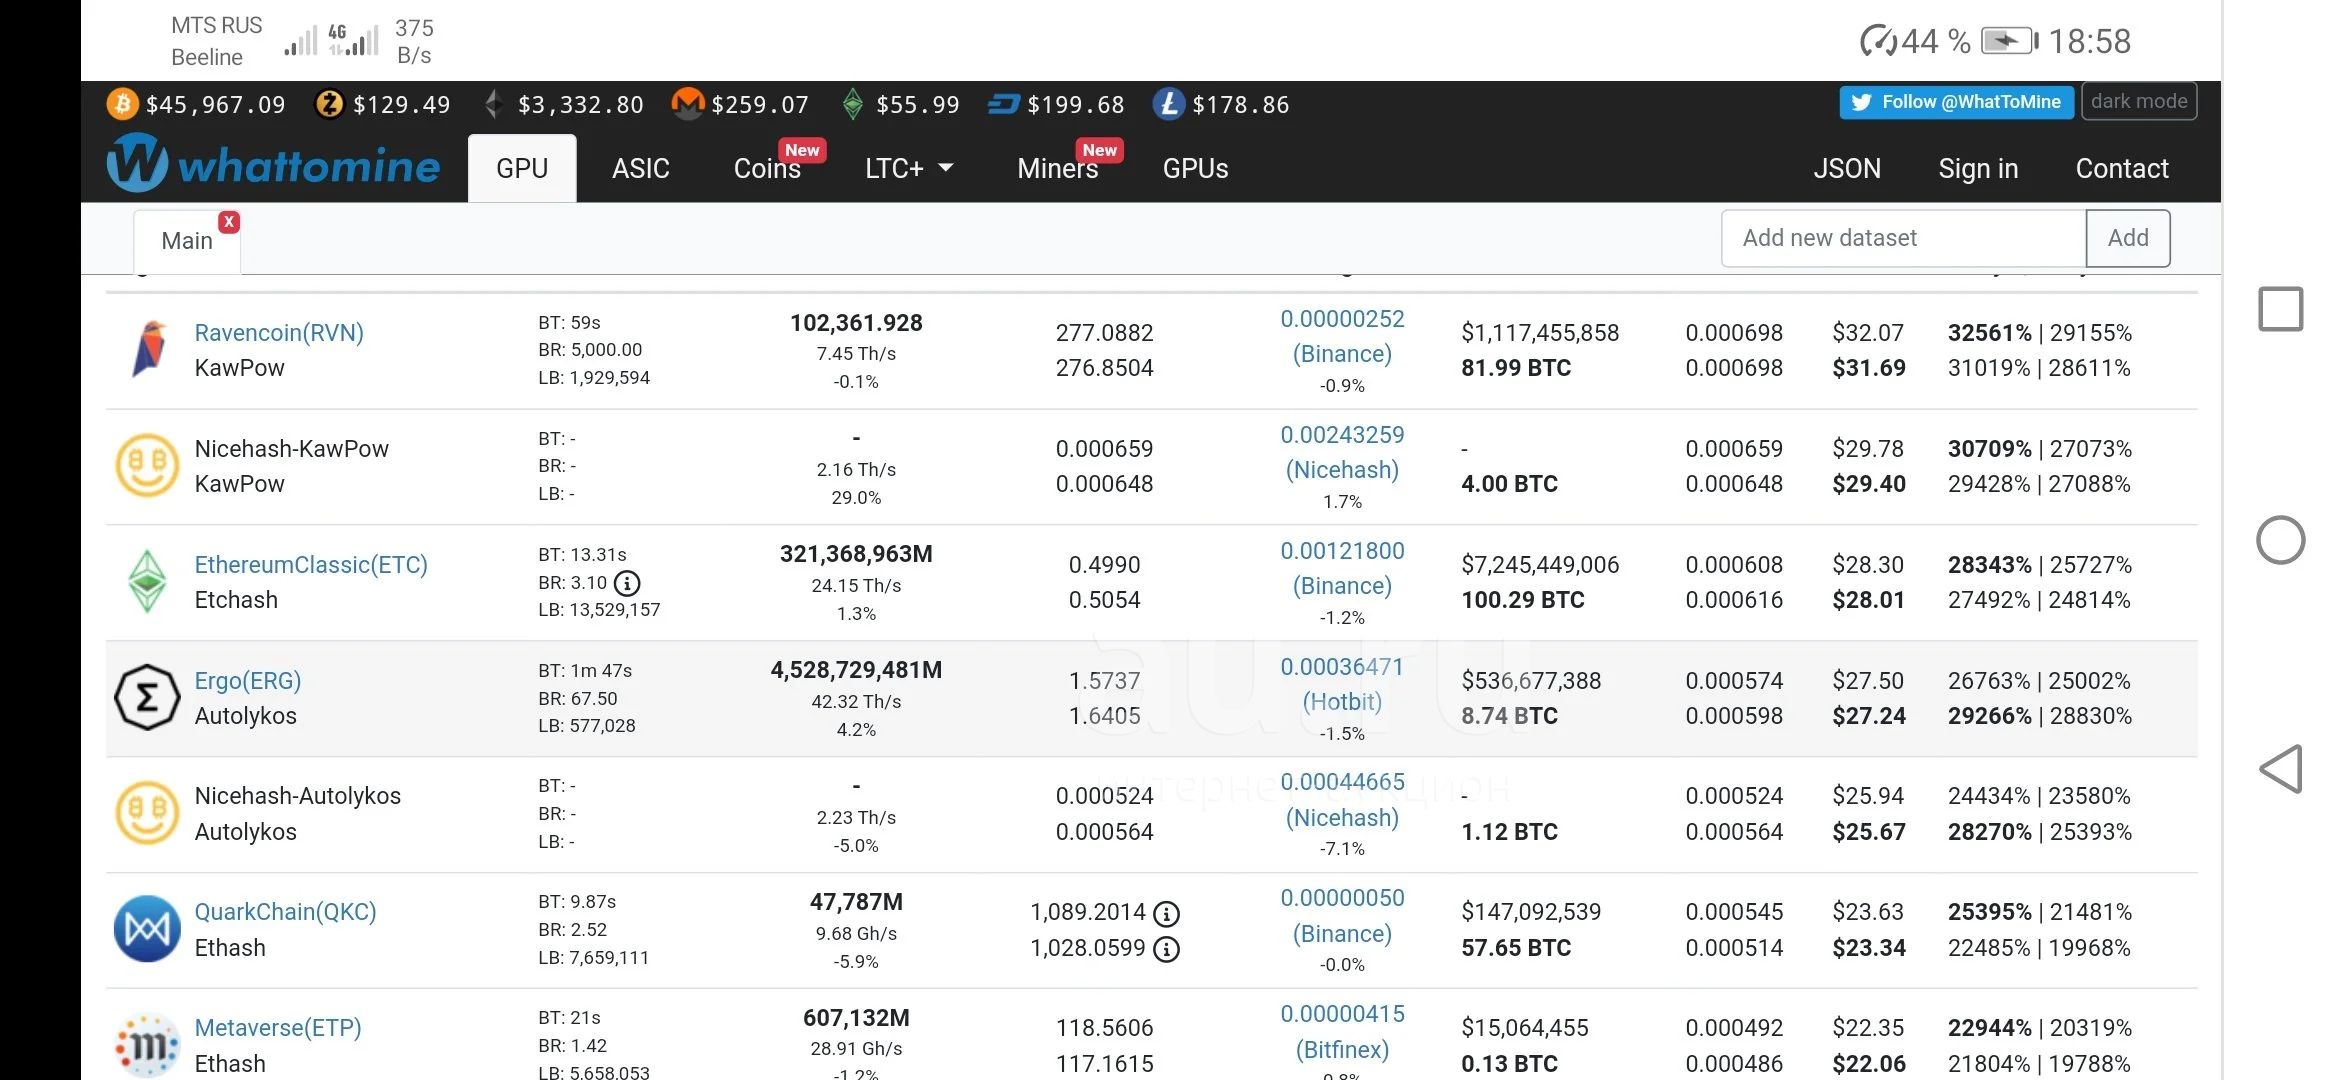The width and height of the screenshot is (2340, 1080).
Task: Open 0.00243259 Nicehash rate link
Action: [1342, 452]
